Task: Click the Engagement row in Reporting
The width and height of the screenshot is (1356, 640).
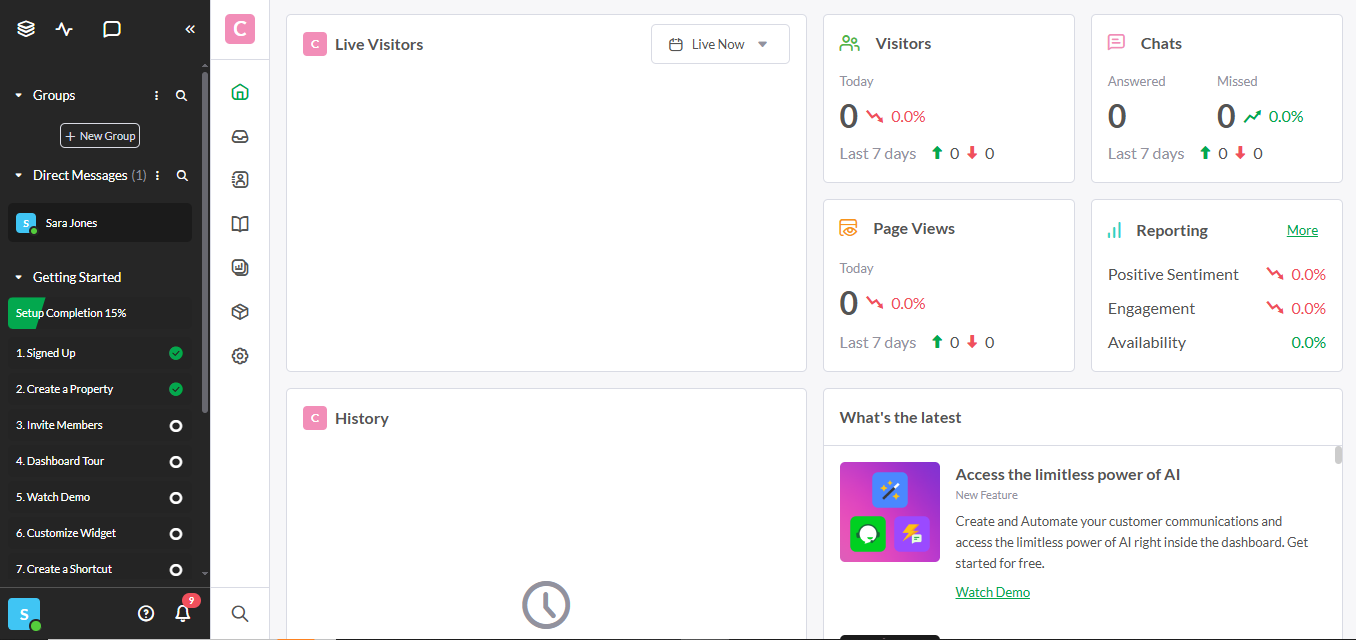Action: point(1217,308)
